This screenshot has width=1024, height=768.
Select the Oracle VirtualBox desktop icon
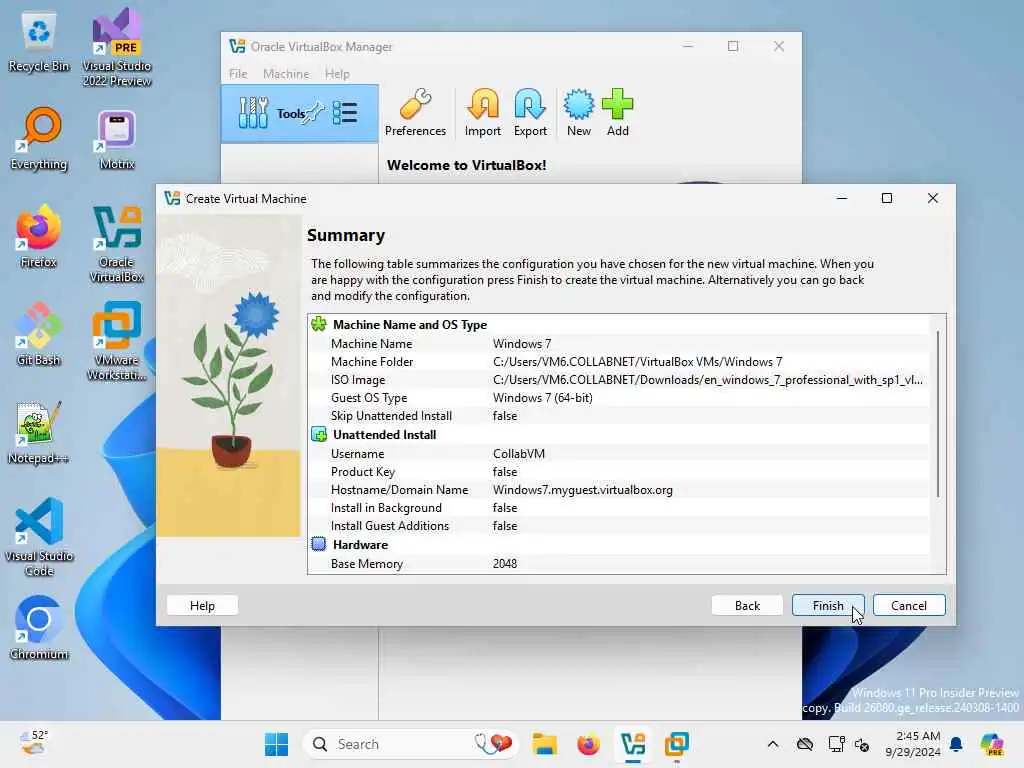pyautogui.click(x=117, y=244)
